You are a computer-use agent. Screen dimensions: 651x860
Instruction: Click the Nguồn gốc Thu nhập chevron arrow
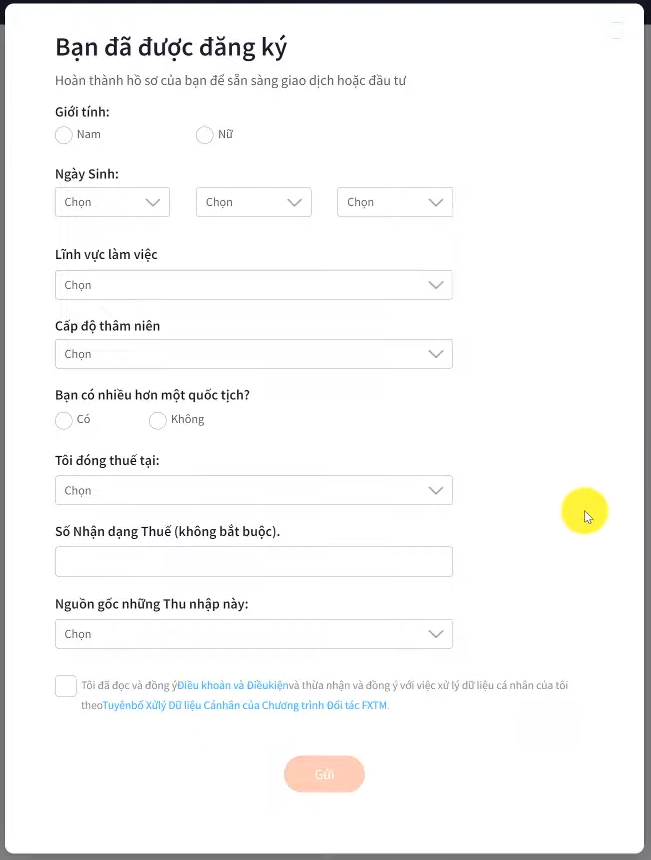435,634
